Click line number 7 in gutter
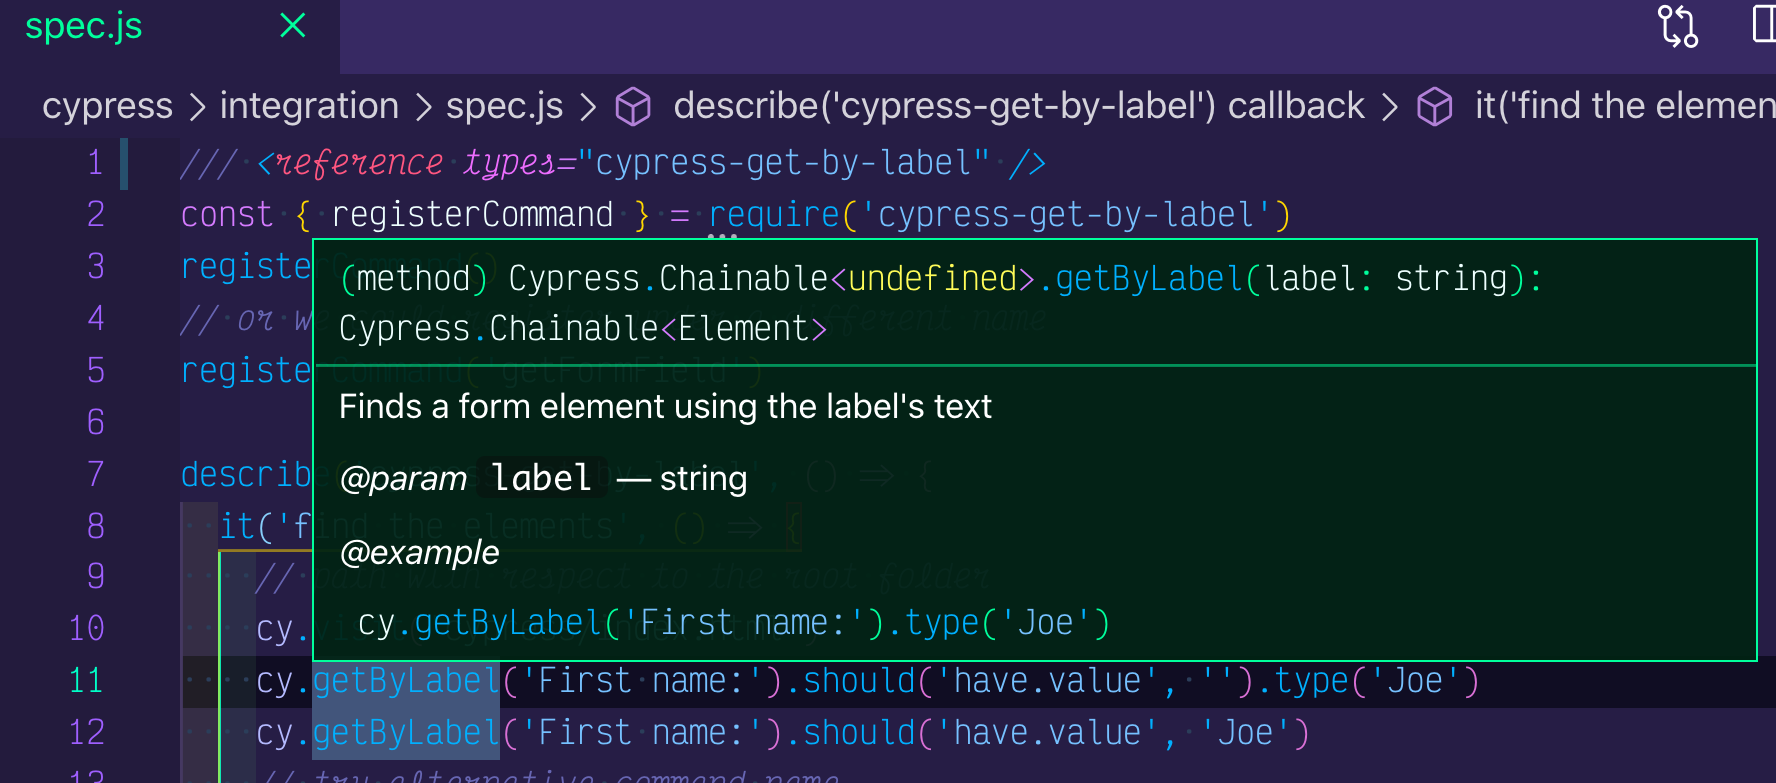 pyautogui.click(x=95, y=474)
